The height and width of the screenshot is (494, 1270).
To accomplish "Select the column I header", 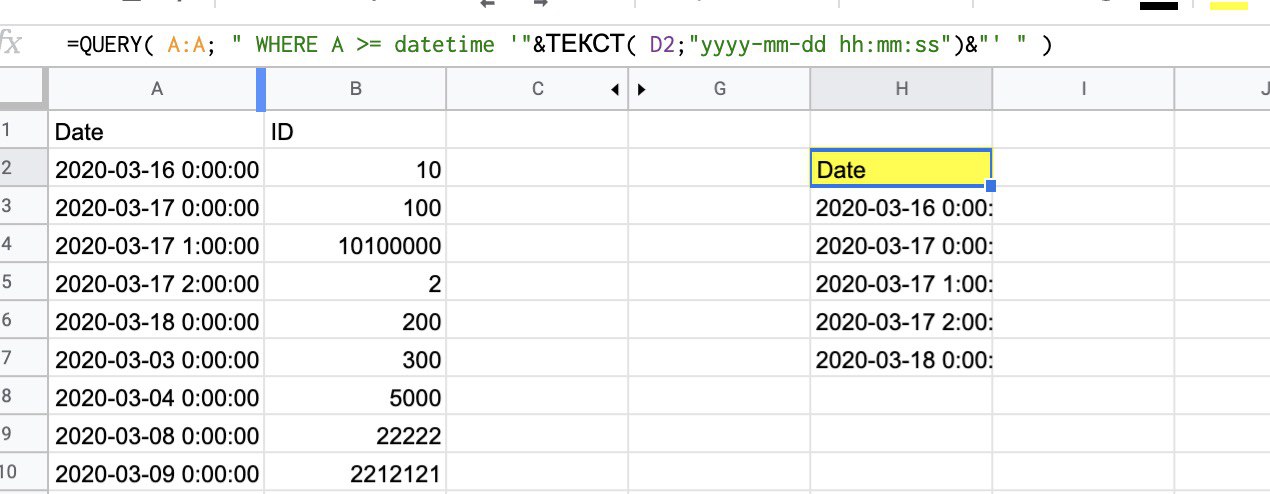I will (x=1083, y=89).
